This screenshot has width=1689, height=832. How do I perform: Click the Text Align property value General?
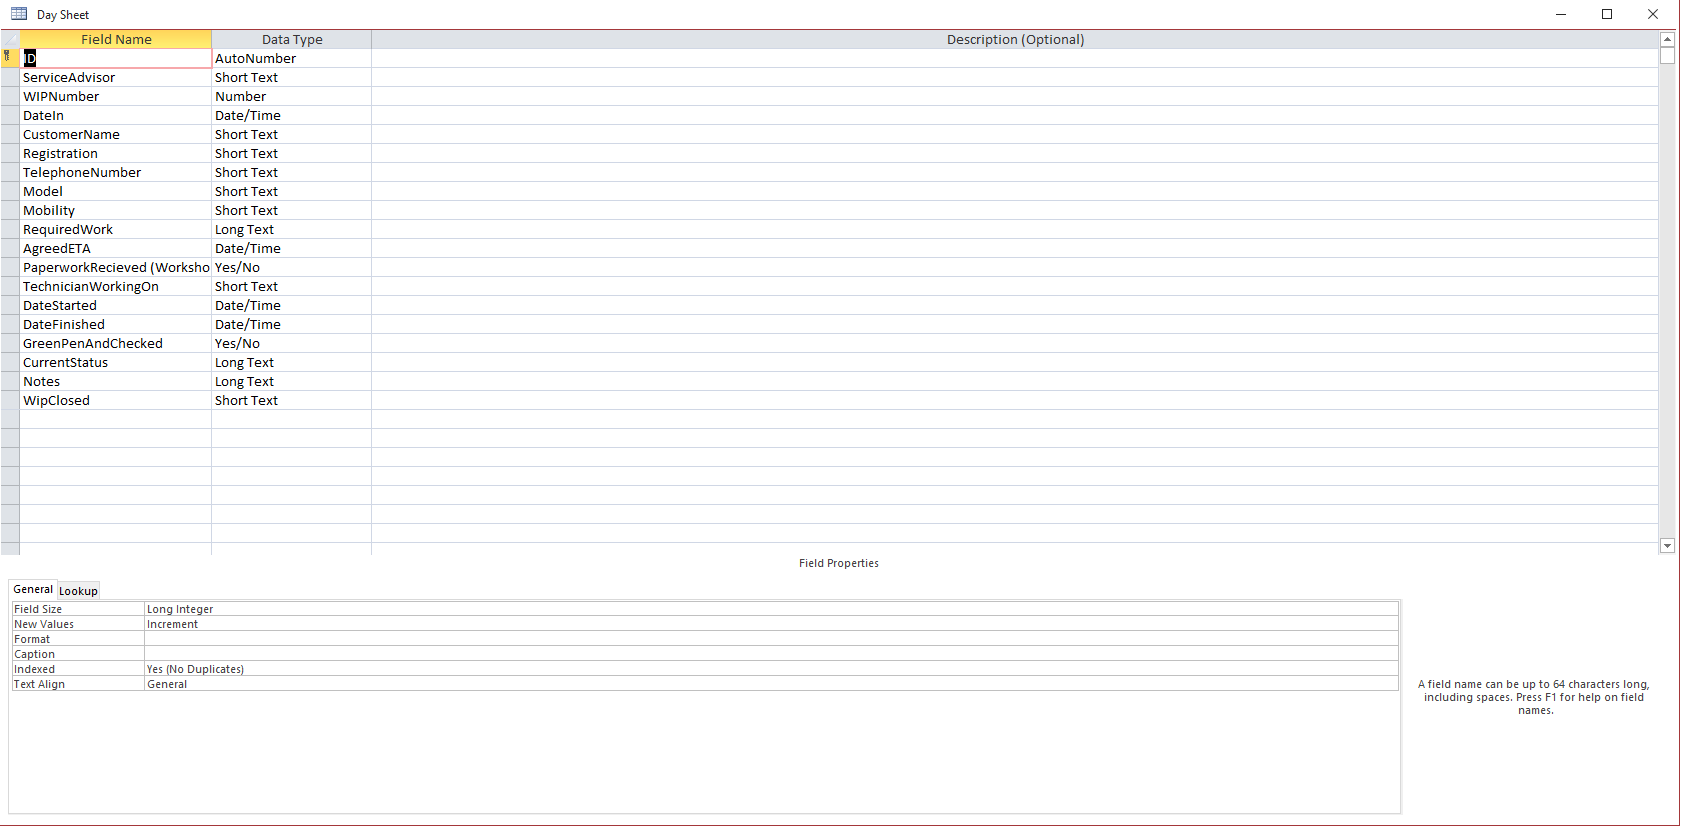[771, 683]
